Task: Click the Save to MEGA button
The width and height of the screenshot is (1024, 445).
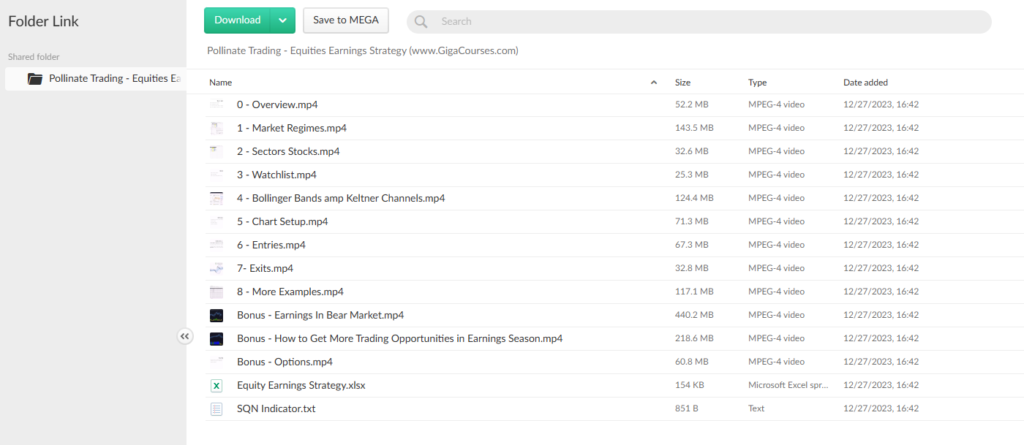Action: tap(345, 20)
